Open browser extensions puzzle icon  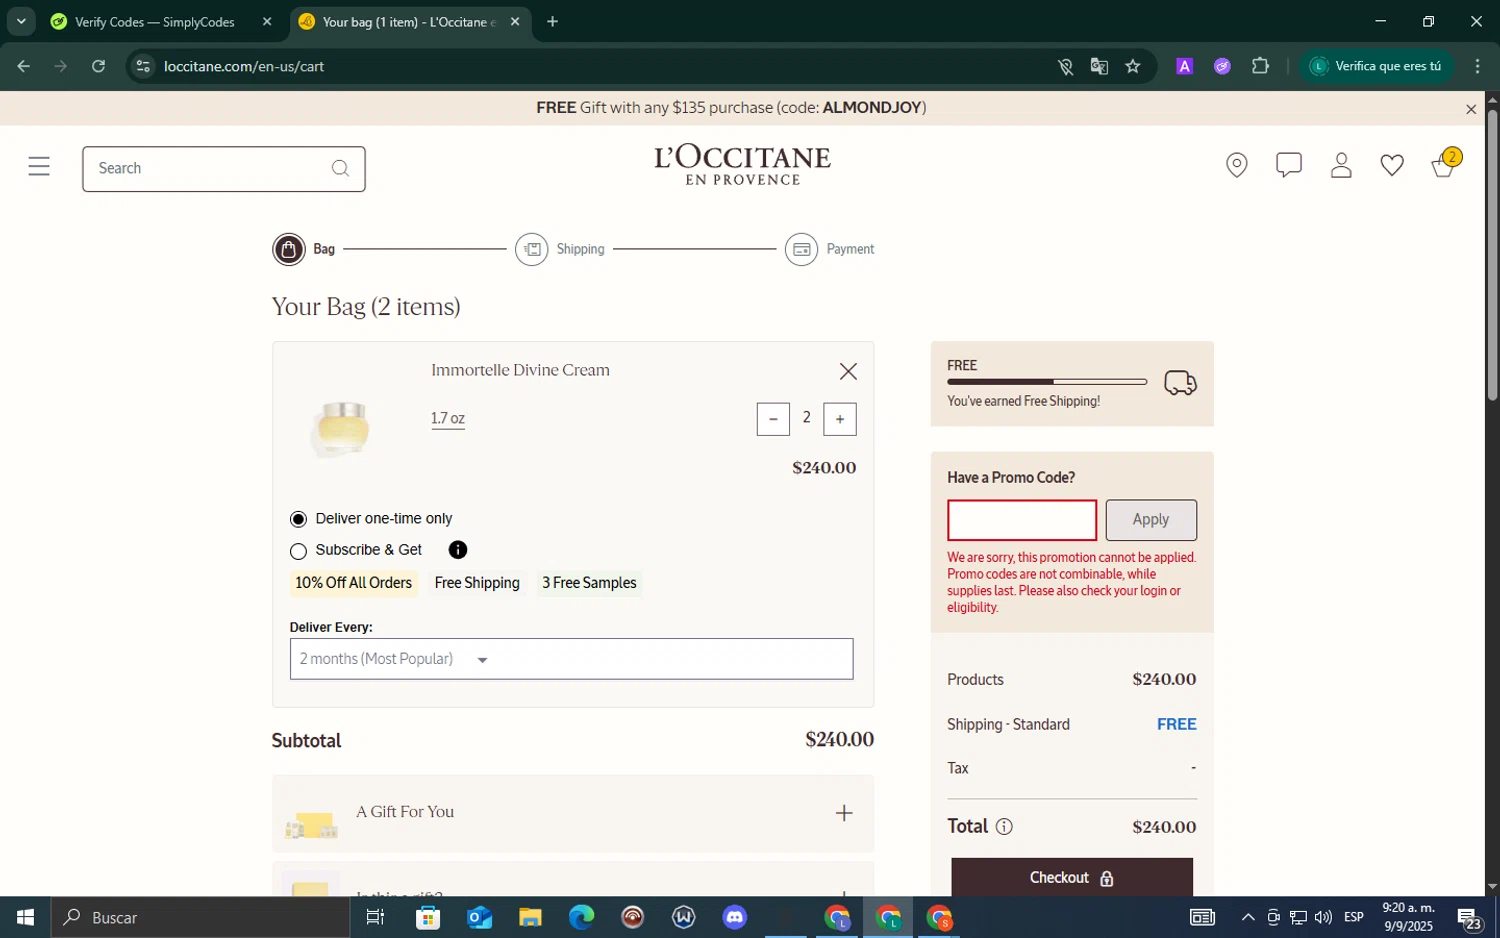[1261, 66]
